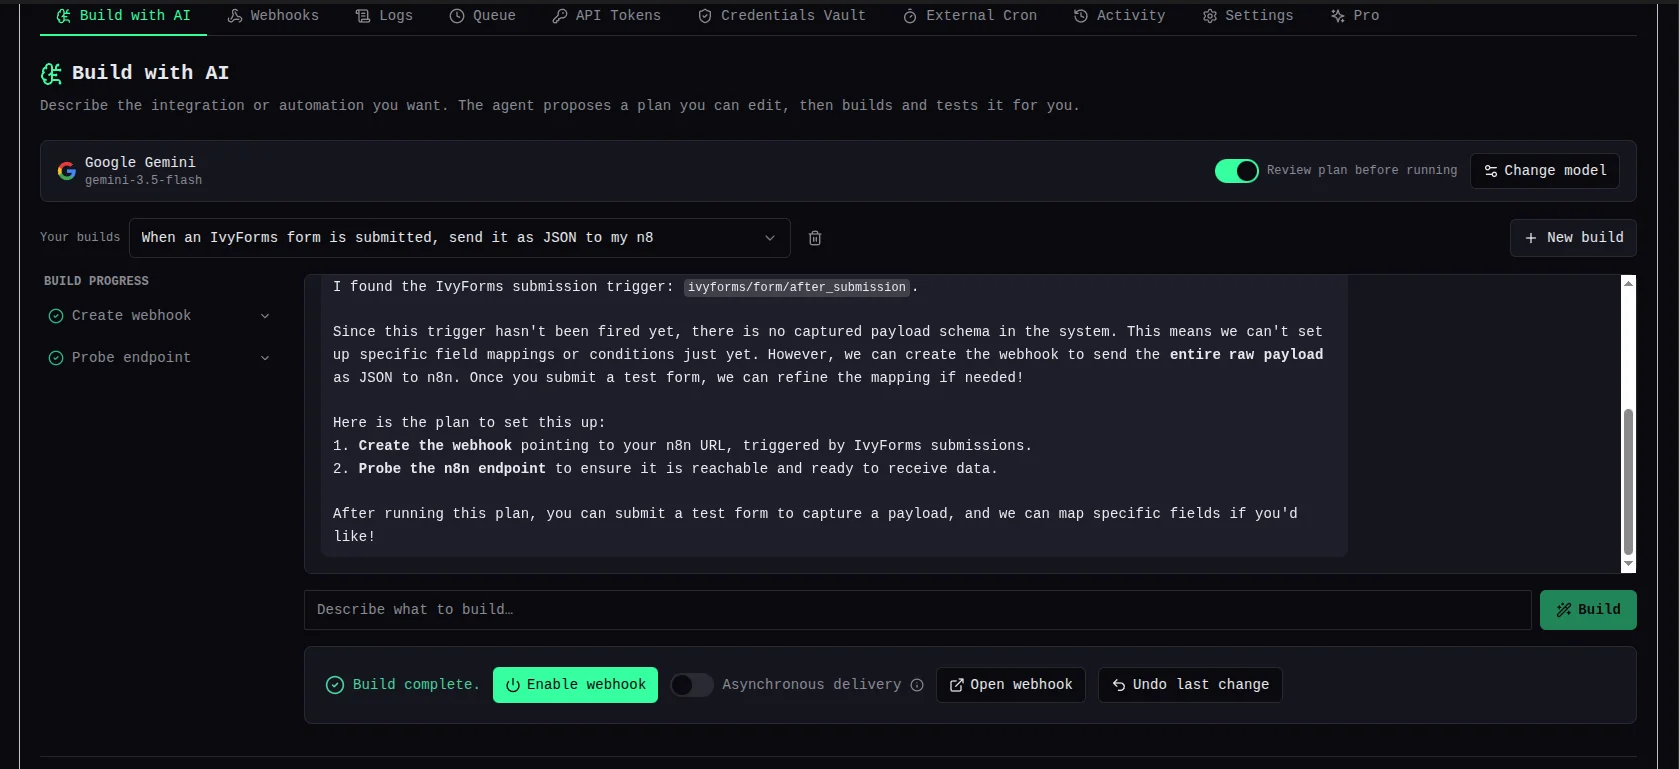Viewport: 1679px width, 769px height.
Task: Click the Build complete check icon
Action: pyautogui.click(x=335, y=685)
